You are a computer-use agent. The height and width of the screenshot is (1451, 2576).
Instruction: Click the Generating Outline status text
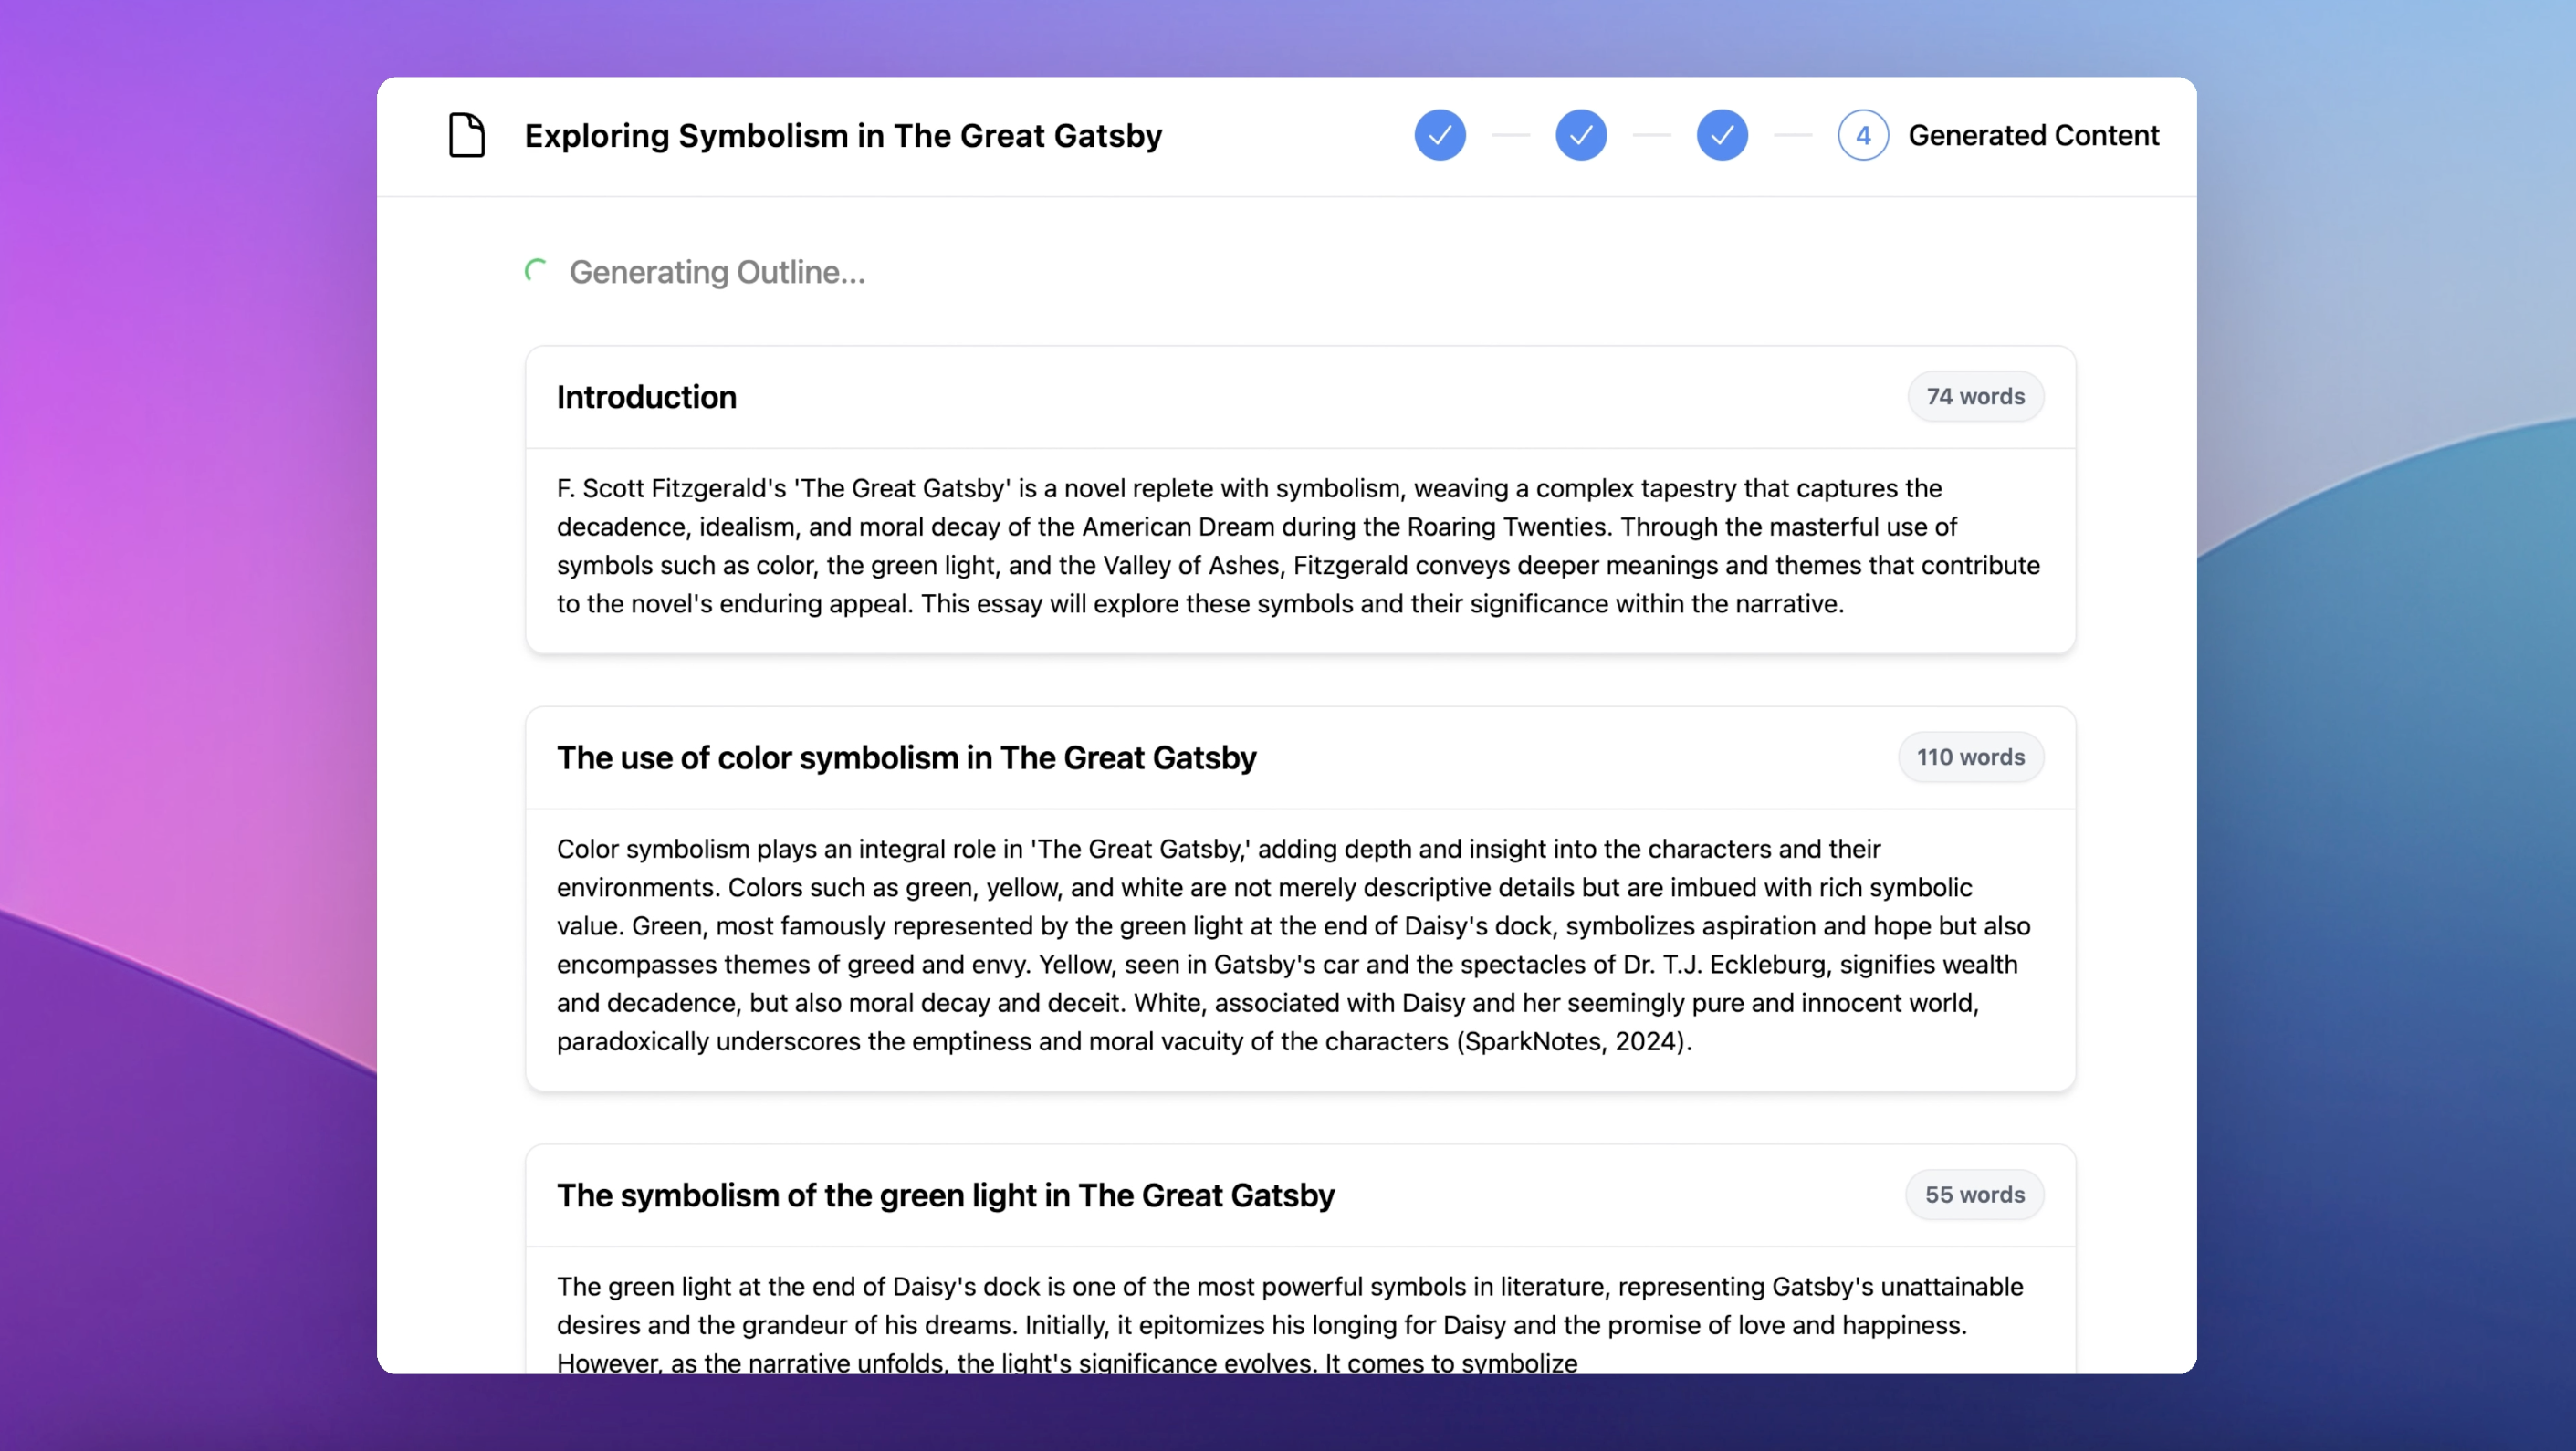(717, 272)
